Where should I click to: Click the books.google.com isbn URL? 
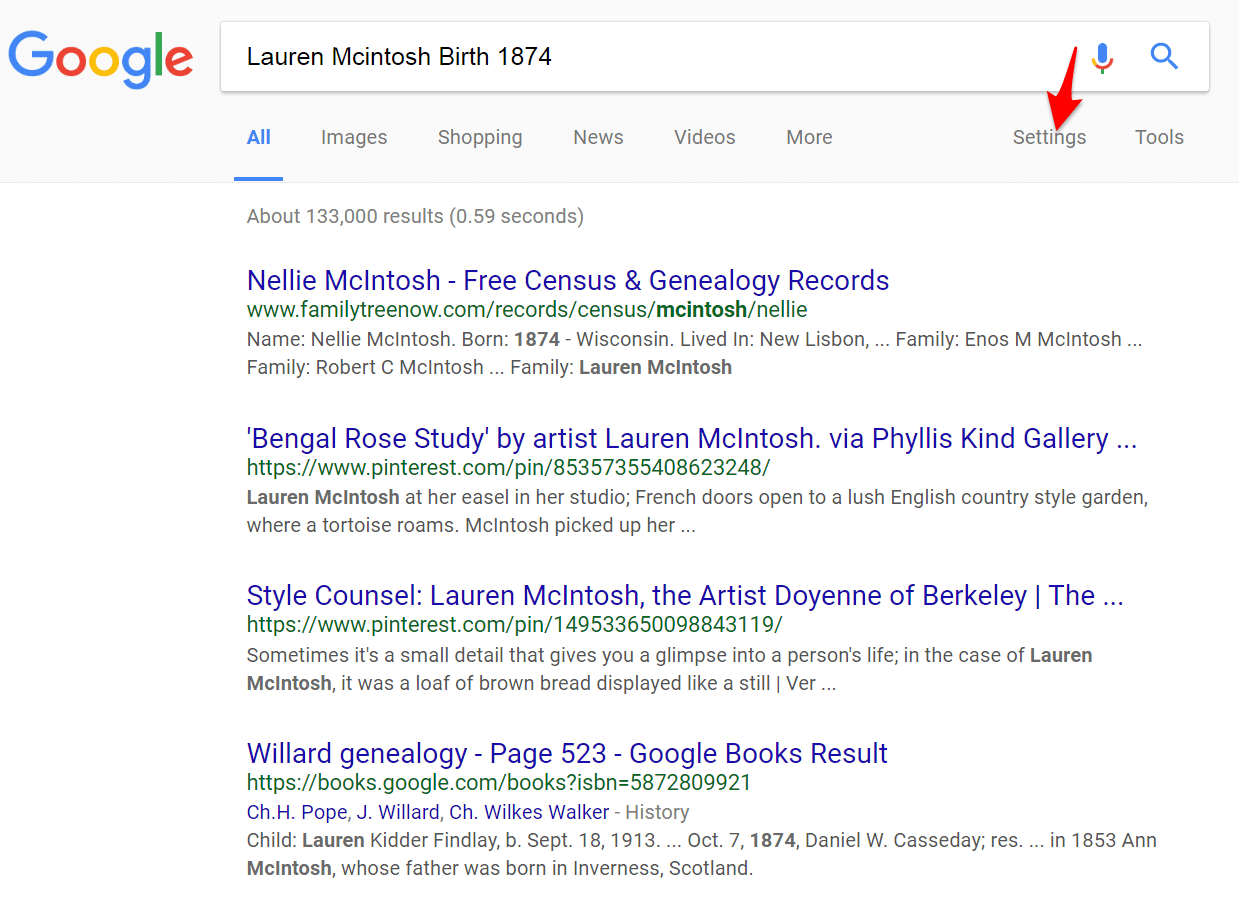(499, 782)
